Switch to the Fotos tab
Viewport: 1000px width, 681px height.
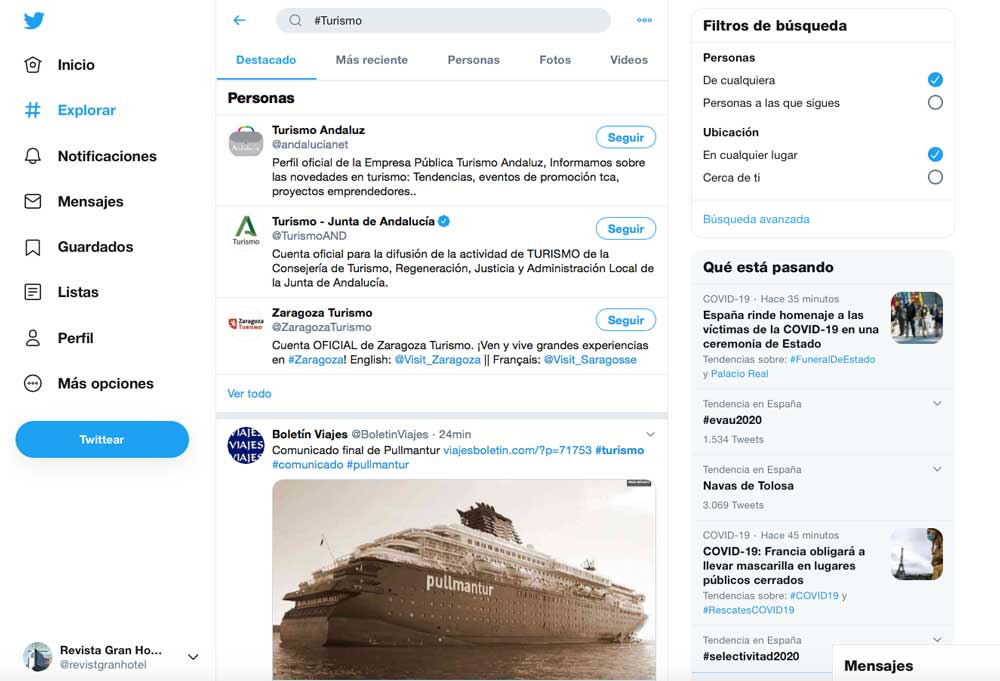[x=555, y=60]
